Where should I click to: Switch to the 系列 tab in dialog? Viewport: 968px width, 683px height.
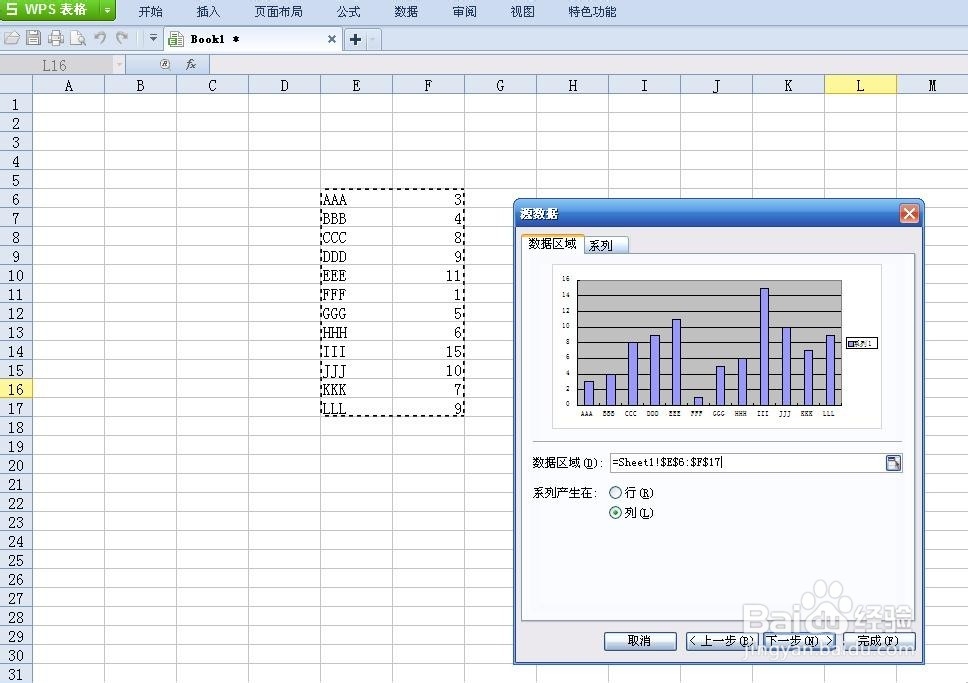point(605,245)
